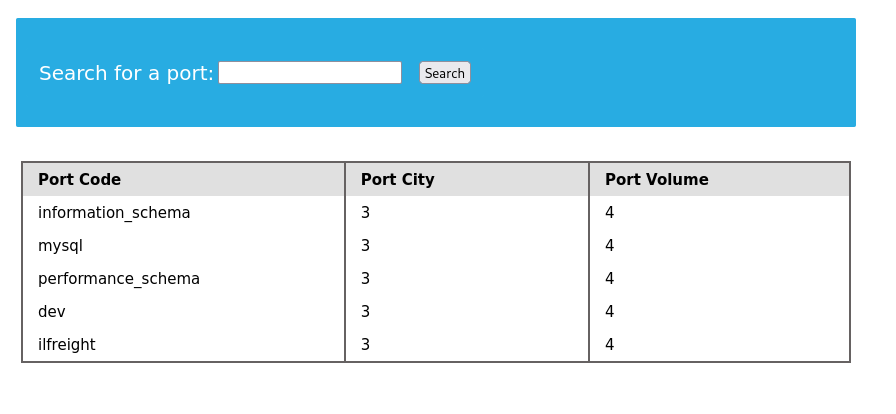Click the ilfreight port code cell
Image resolution: width=896 pixels, height=414 pixels.
click(67, 345)
